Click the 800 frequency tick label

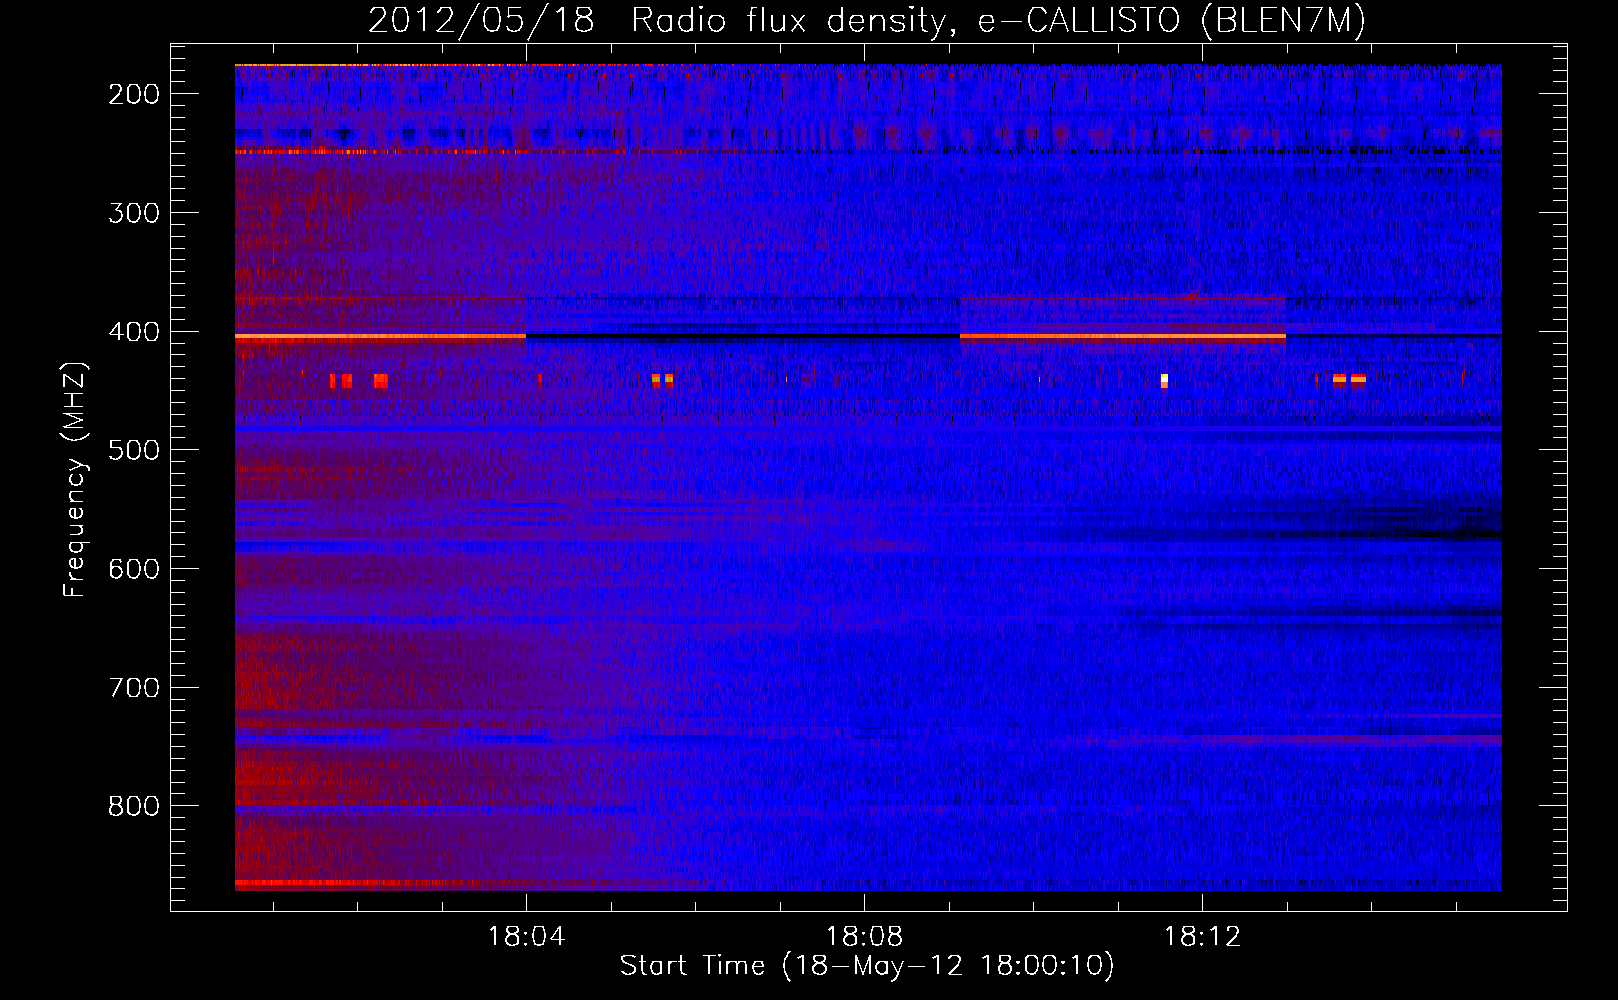pos(133,806)
